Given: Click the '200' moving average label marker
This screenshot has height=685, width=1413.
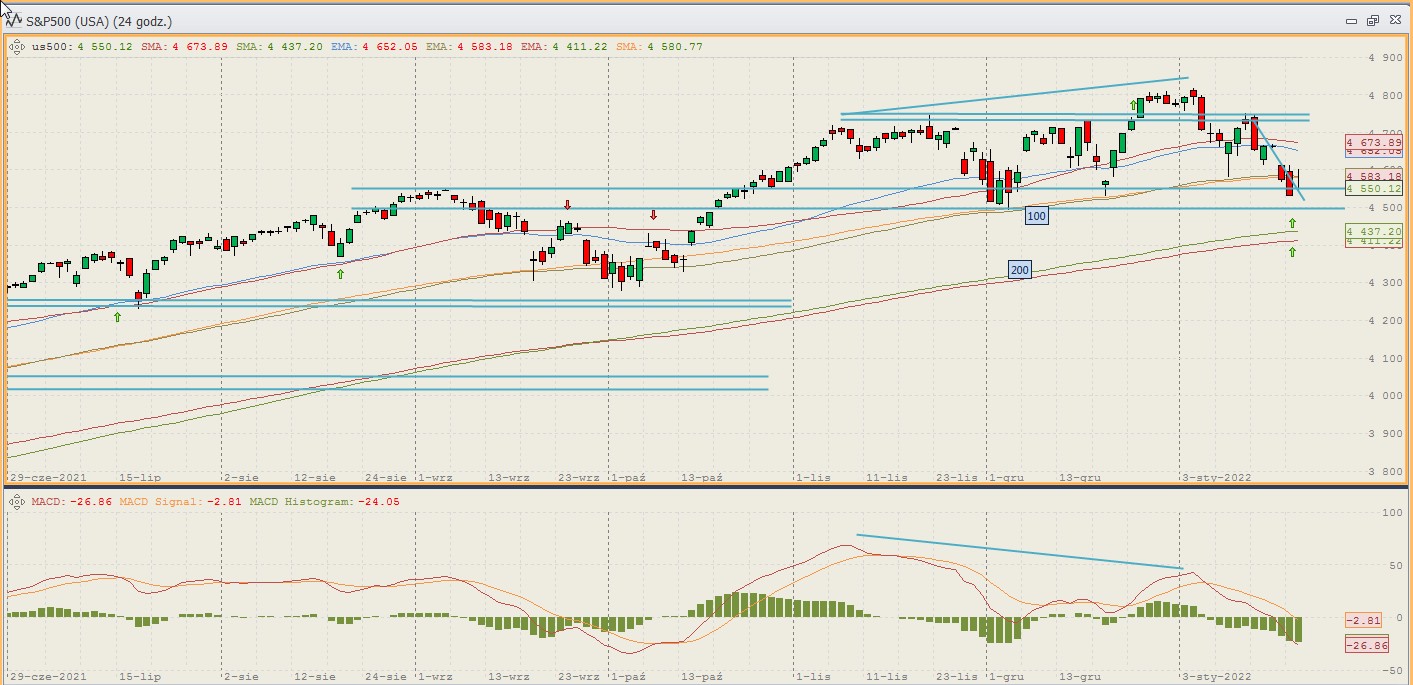Looking at the screenshot, I should (1019, 270).
